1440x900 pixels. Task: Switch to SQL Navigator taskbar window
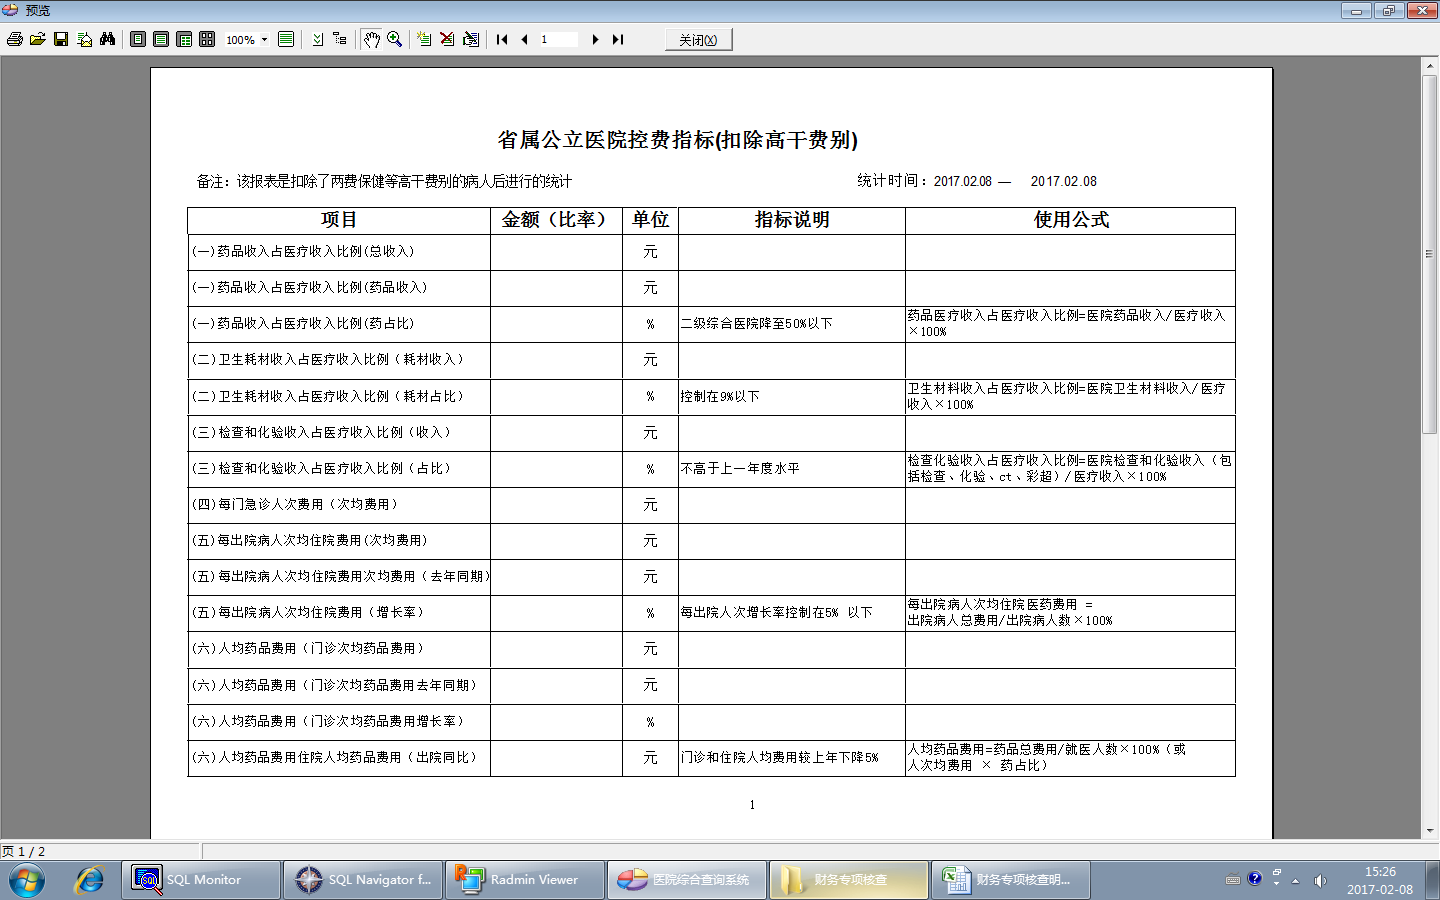(x=363, y=880)
